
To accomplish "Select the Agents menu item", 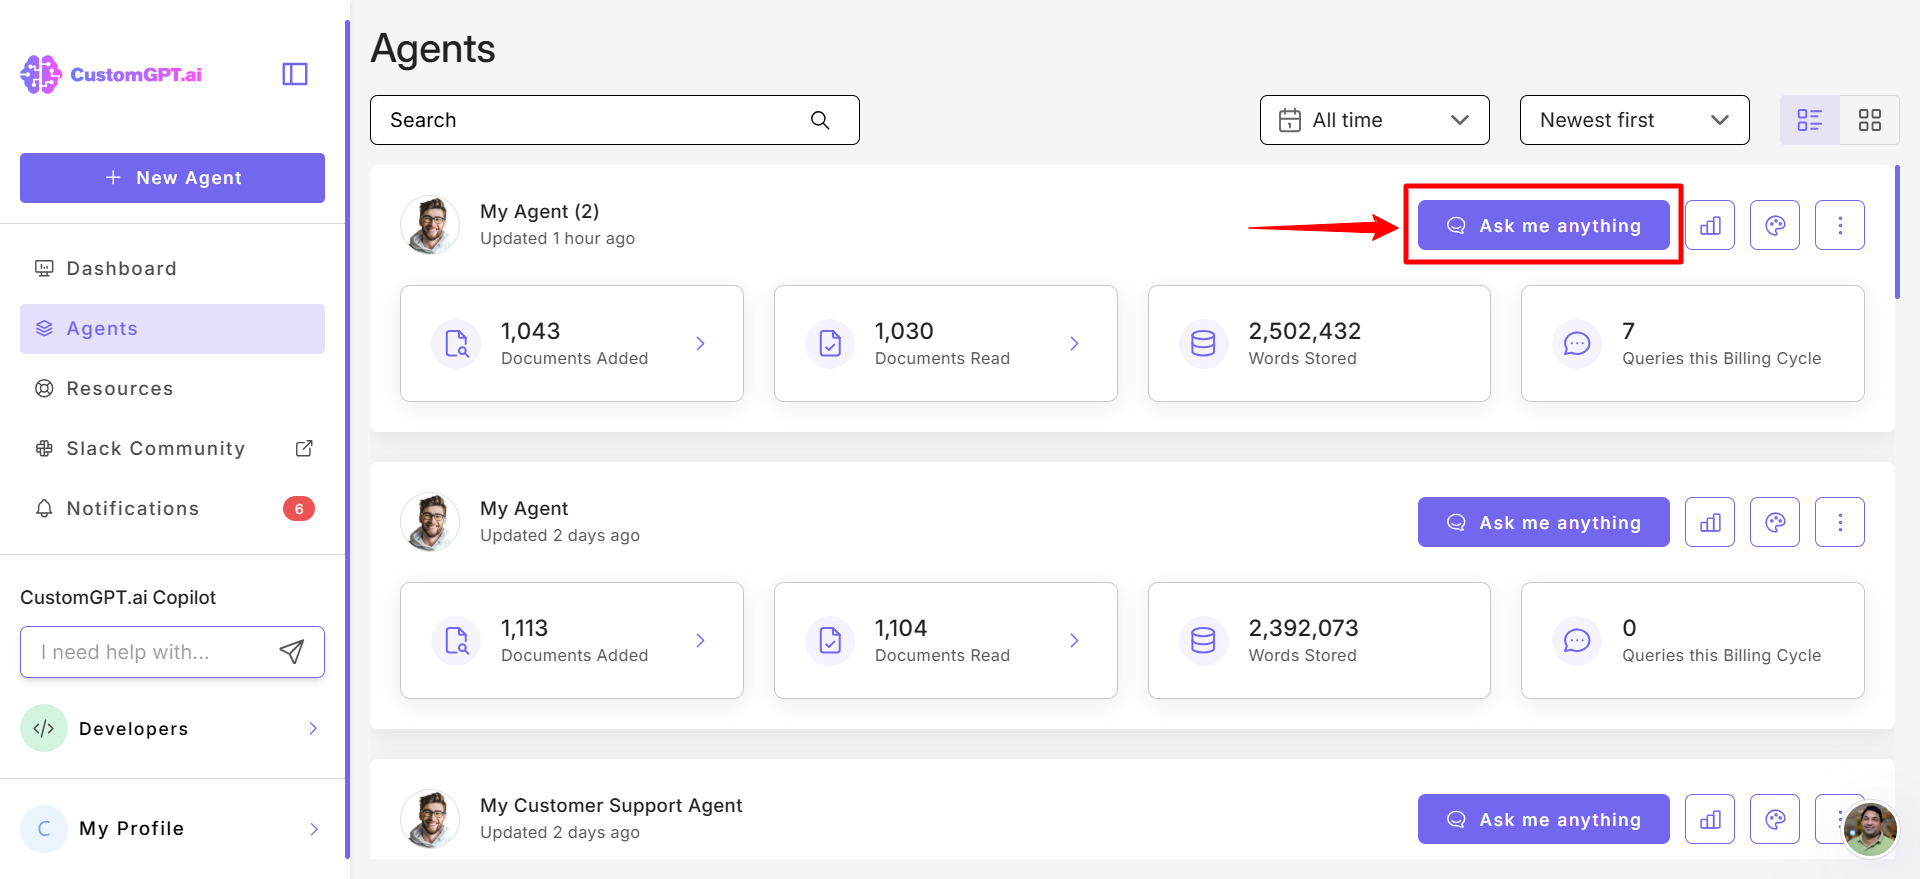I will pyautogui.click(x=172, y=329).
